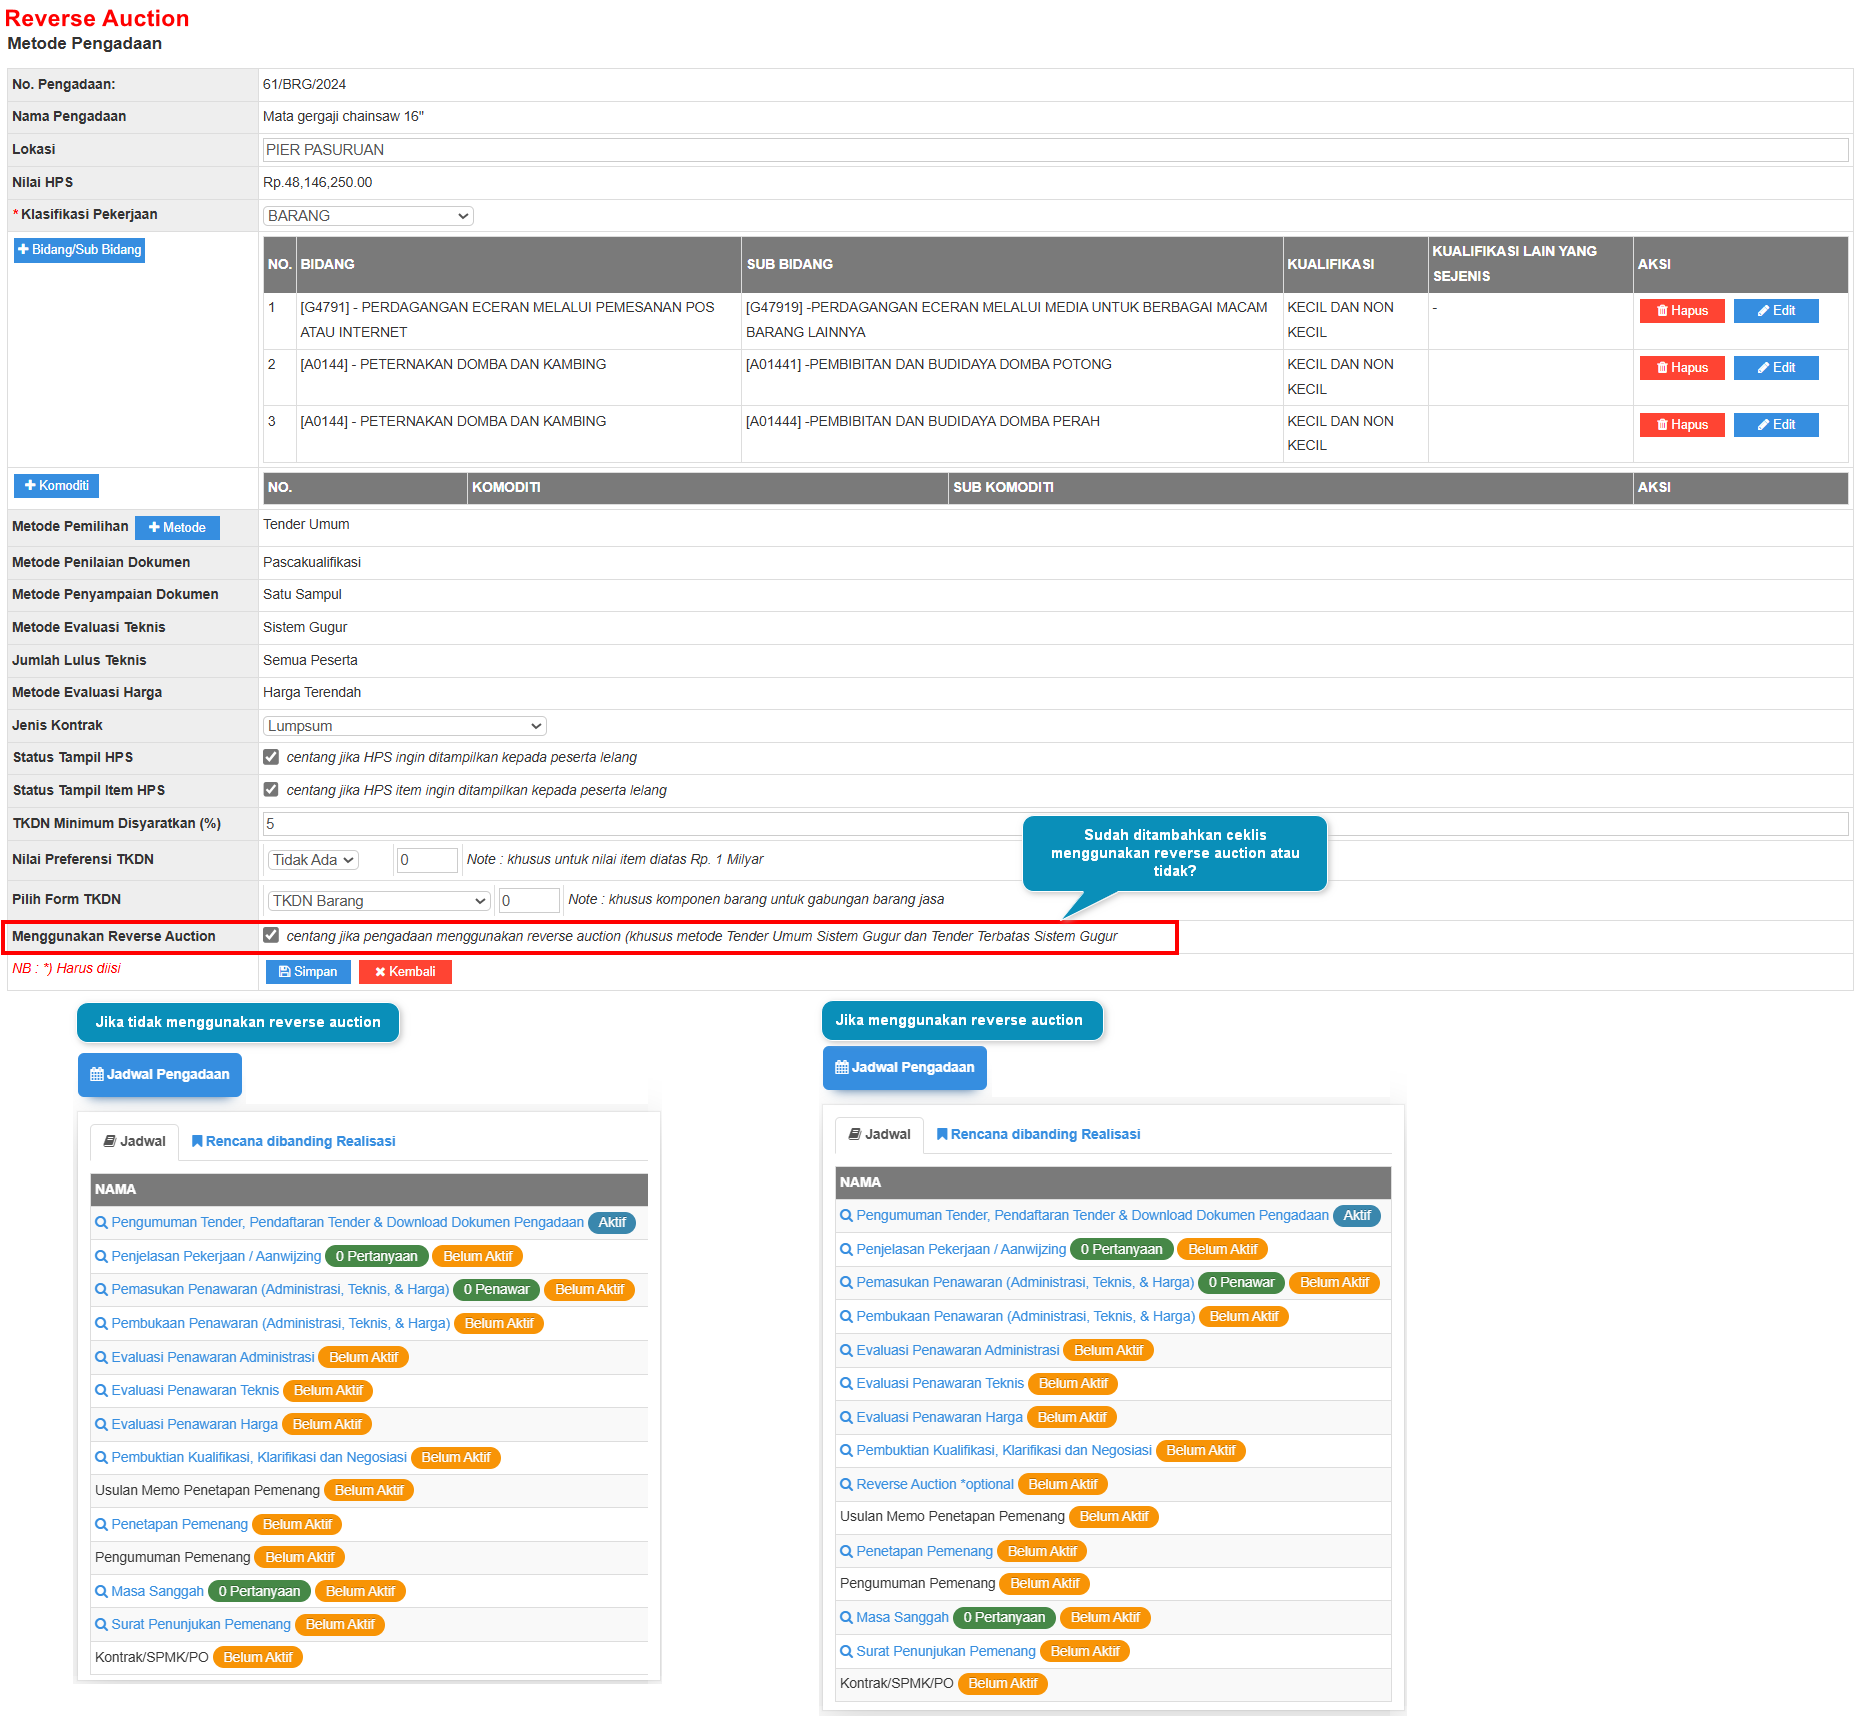This screenshot has width=1862, height=1716.
Task: Delete the Domba Perah row using Hapus
Action: pos(1681,425)
